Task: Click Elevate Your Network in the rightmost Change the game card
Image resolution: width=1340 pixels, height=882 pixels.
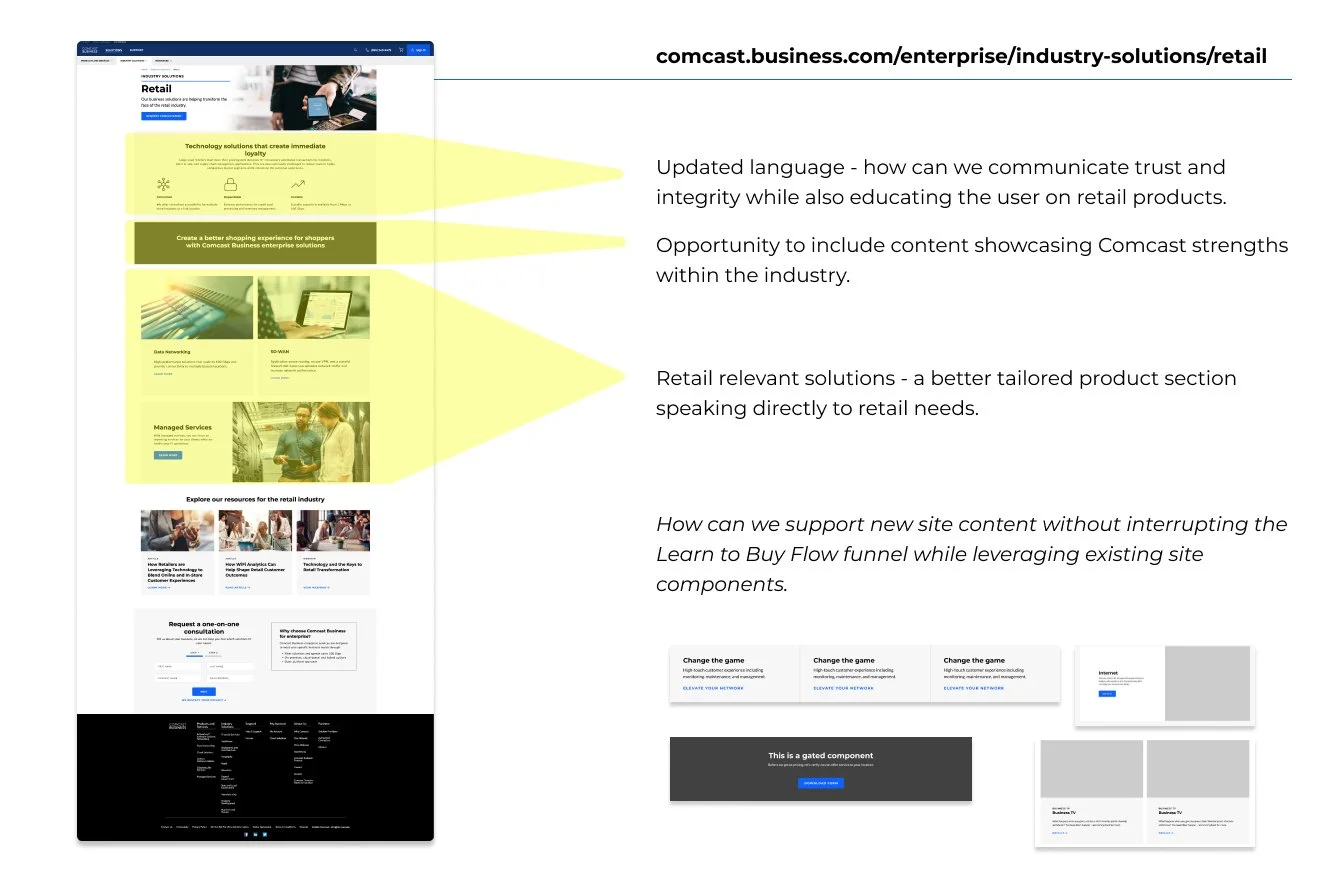Action: pyautogui.click(x=974, y=688)
